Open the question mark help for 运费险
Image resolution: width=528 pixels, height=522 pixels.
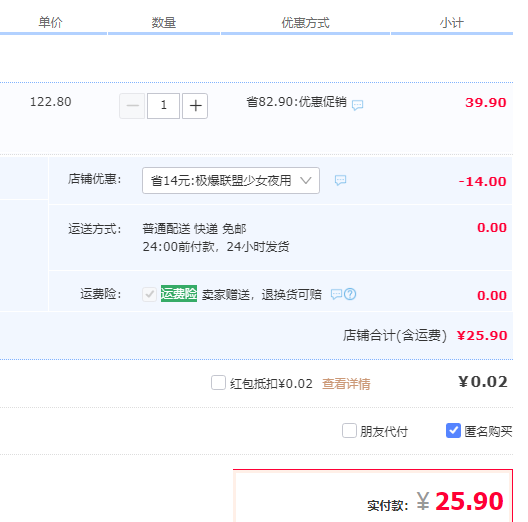(350, 294)
